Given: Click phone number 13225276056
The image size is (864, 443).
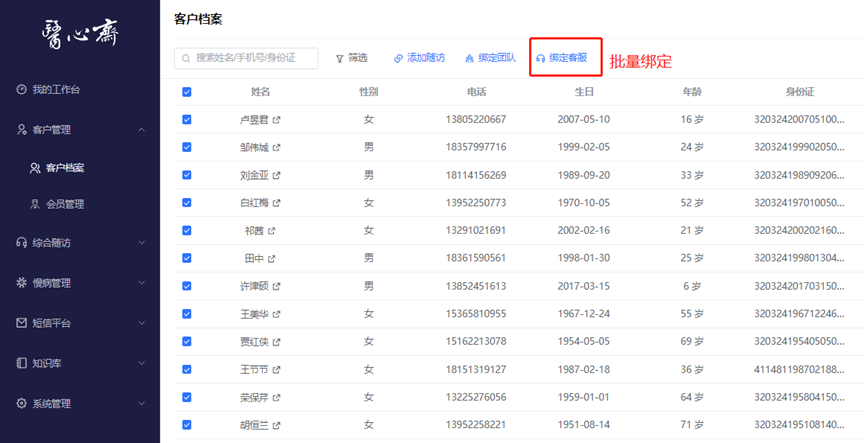Looking at the screenshot, I should [x=476, y=397].
